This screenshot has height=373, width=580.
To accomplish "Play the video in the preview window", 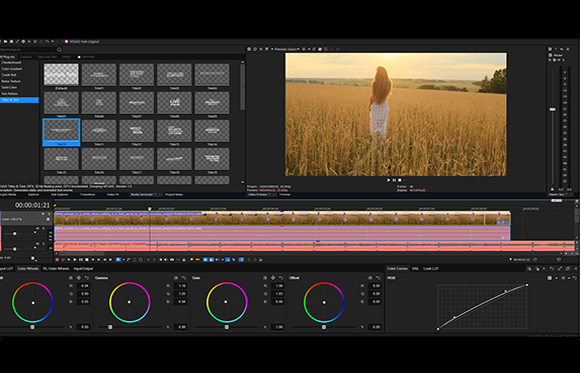I will [388, 180].
